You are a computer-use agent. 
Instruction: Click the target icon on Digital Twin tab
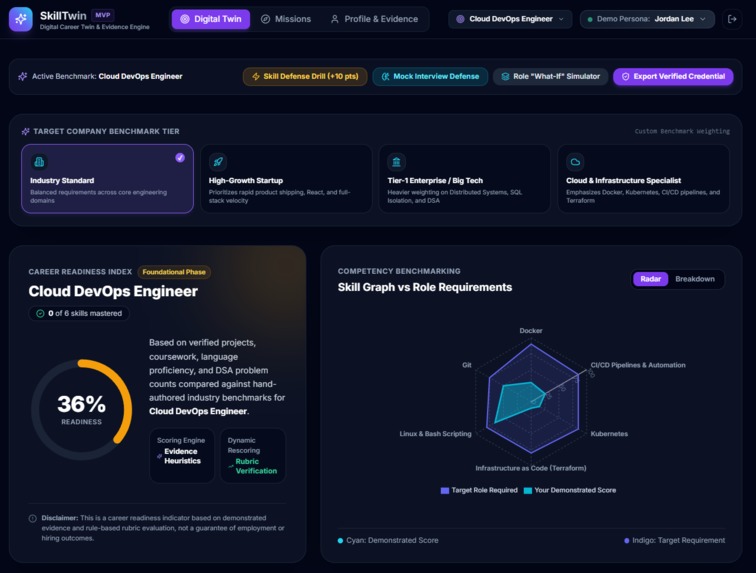click(185, 19)
